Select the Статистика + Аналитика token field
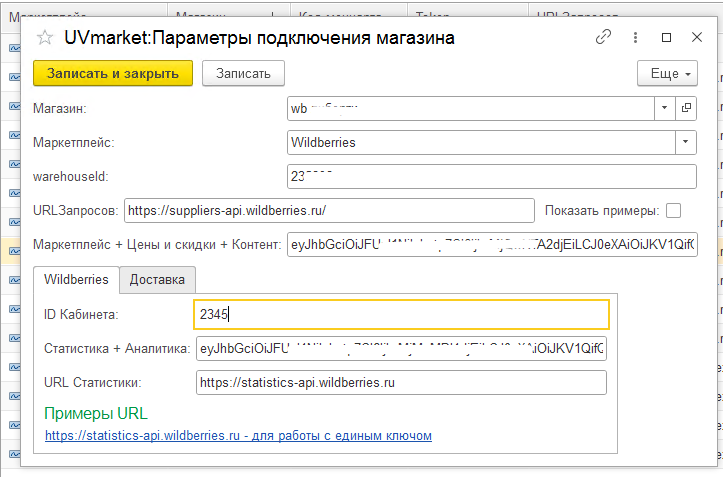The height and width of the screenshot is (477, 723). [401, 348]
